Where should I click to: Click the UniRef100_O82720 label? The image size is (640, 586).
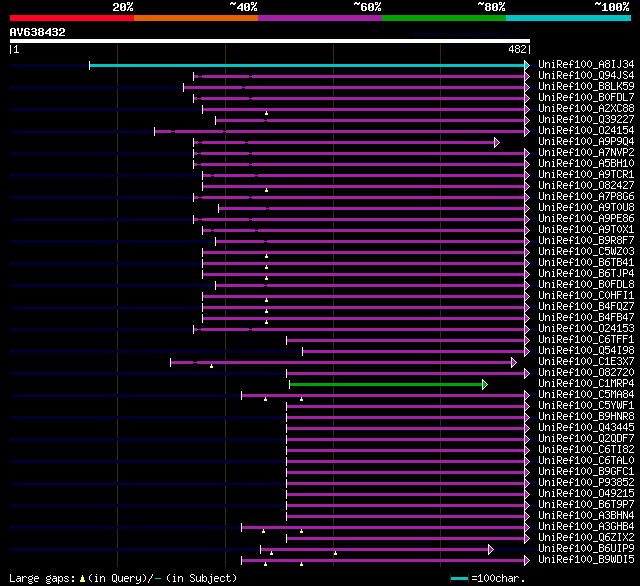coord(586,373)
